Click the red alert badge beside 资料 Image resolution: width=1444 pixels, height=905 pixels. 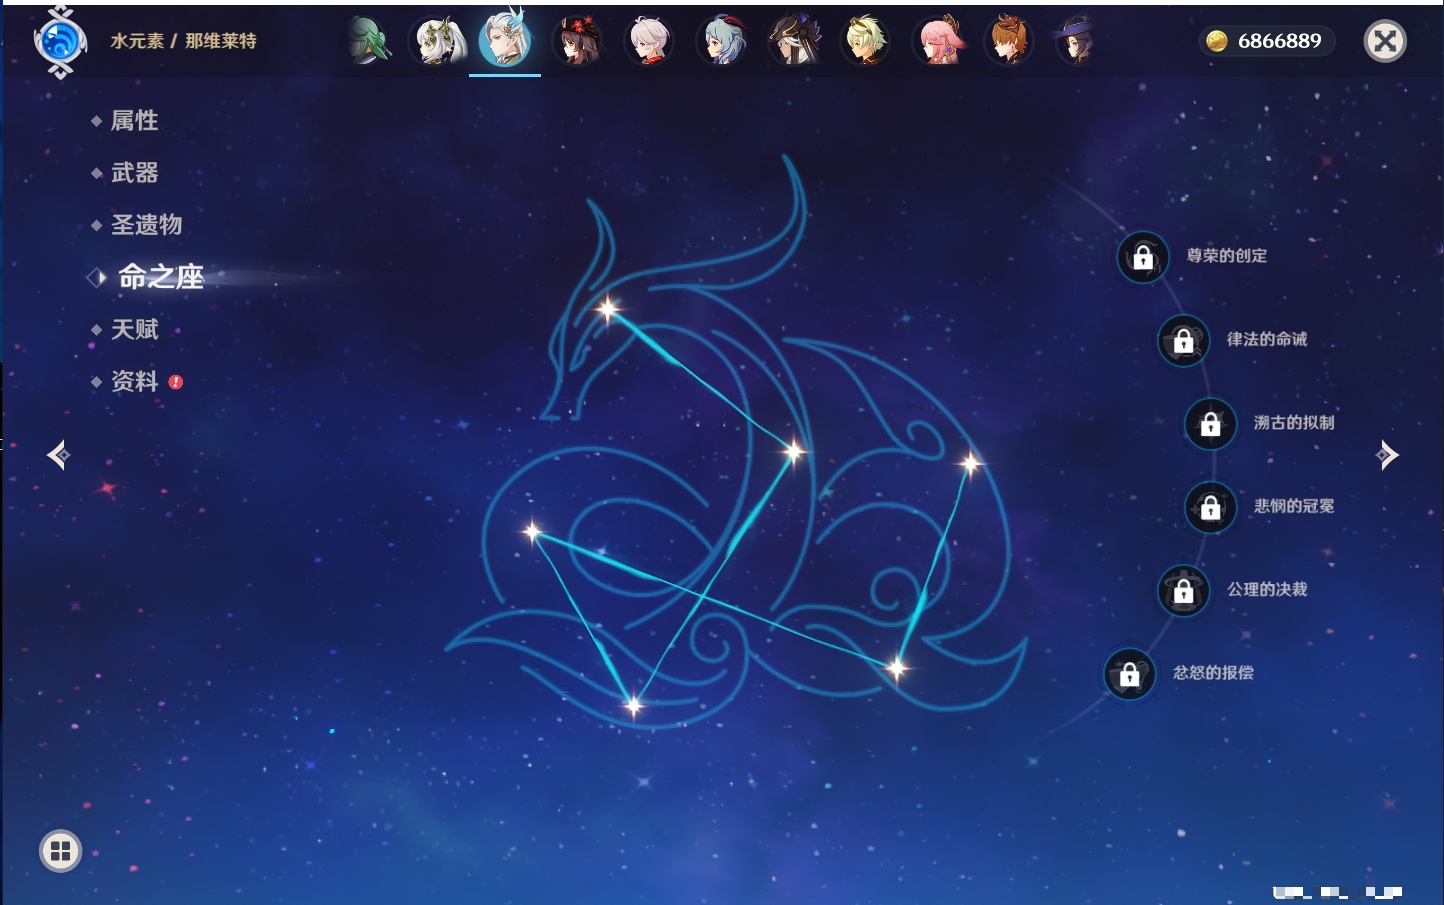[176, 382]
